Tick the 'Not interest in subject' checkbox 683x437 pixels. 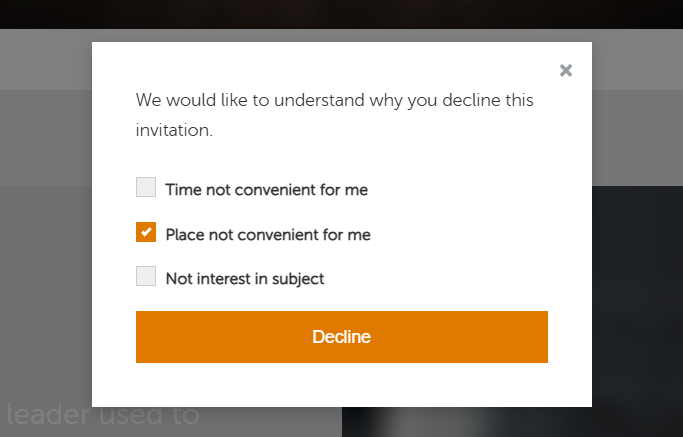146,277
